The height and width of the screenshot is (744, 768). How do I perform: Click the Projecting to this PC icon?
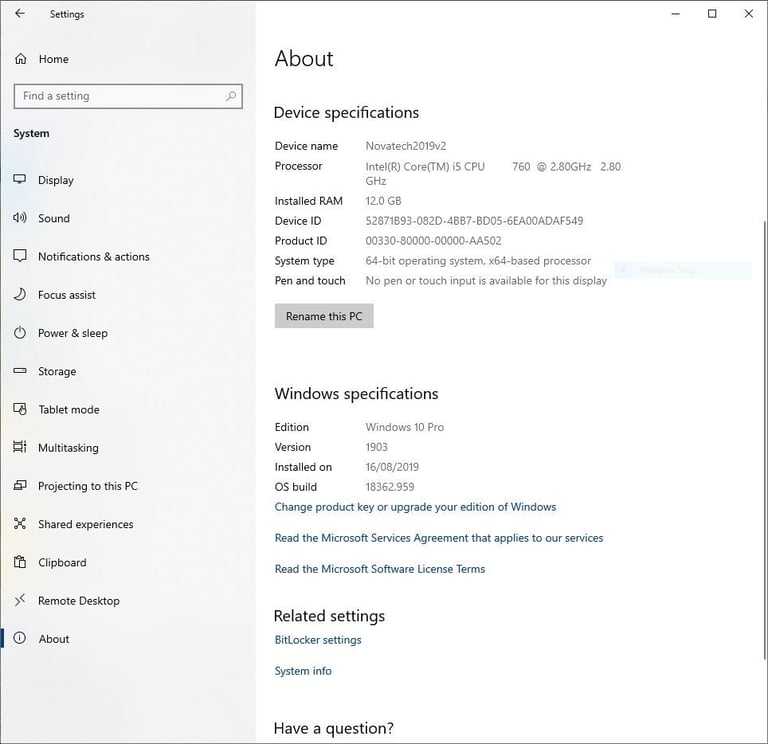[20, 485]
